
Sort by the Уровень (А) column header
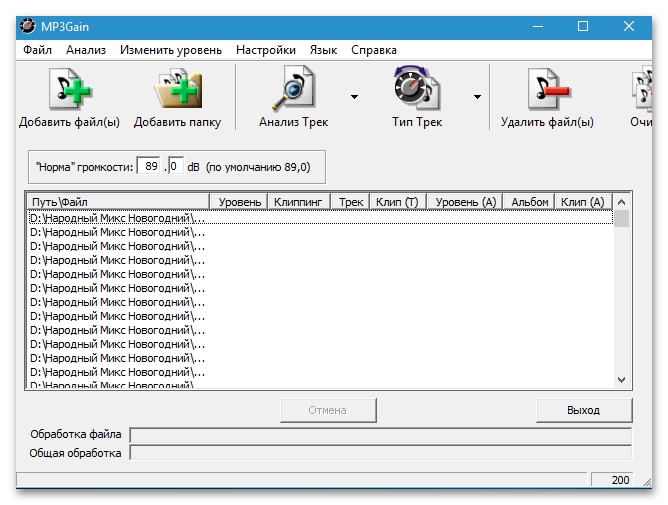[465, 202]
